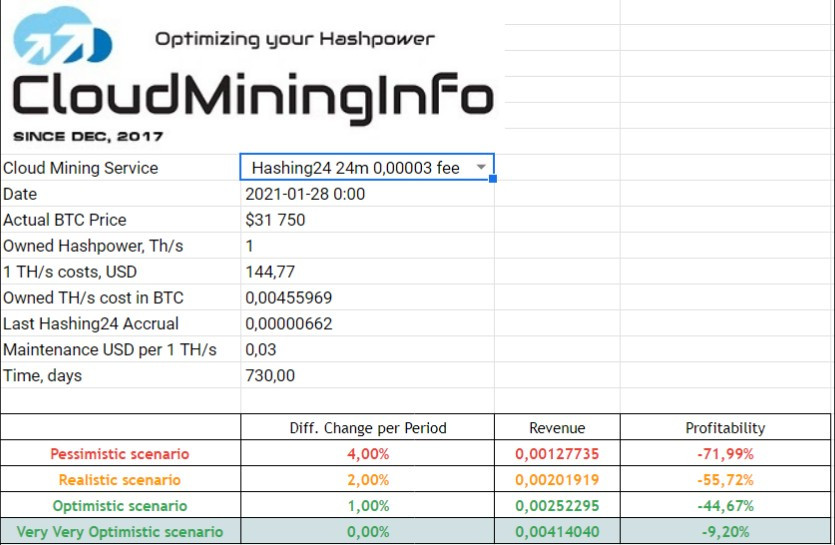Select the 'Realistic scenario' row label
The image size is (835, 545).
click(x=120, y=480)
